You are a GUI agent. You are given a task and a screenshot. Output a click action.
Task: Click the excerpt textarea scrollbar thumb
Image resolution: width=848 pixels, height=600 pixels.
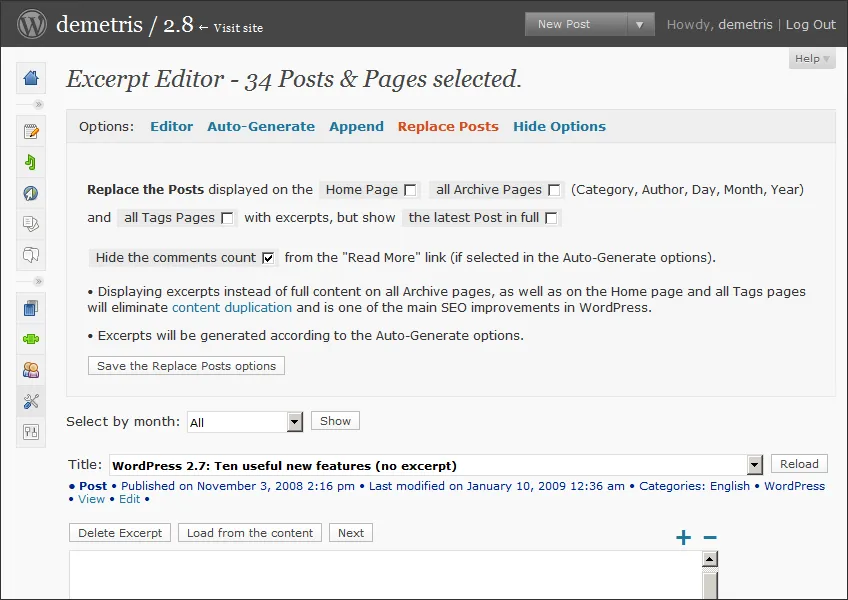[710, 585]
